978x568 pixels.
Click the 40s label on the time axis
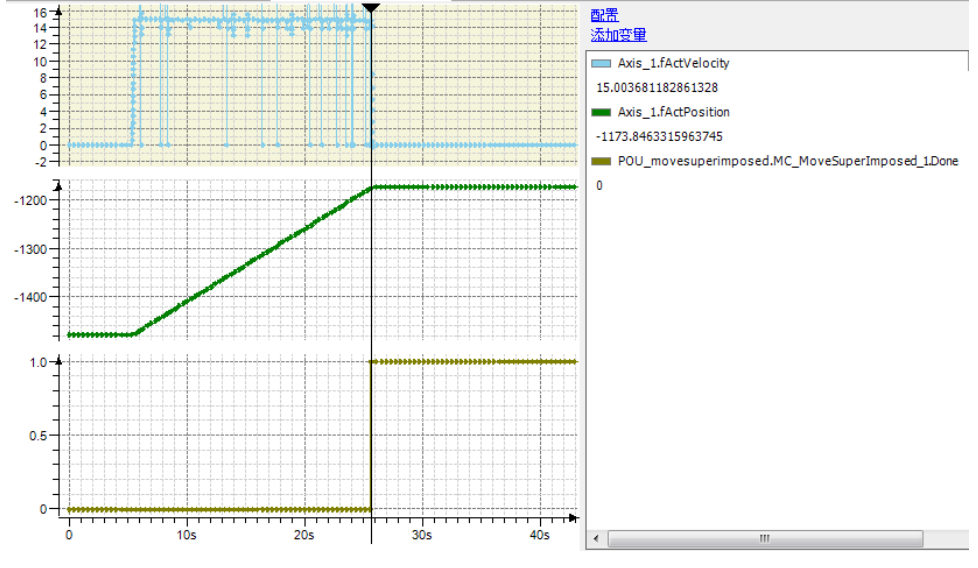point(540,535)
